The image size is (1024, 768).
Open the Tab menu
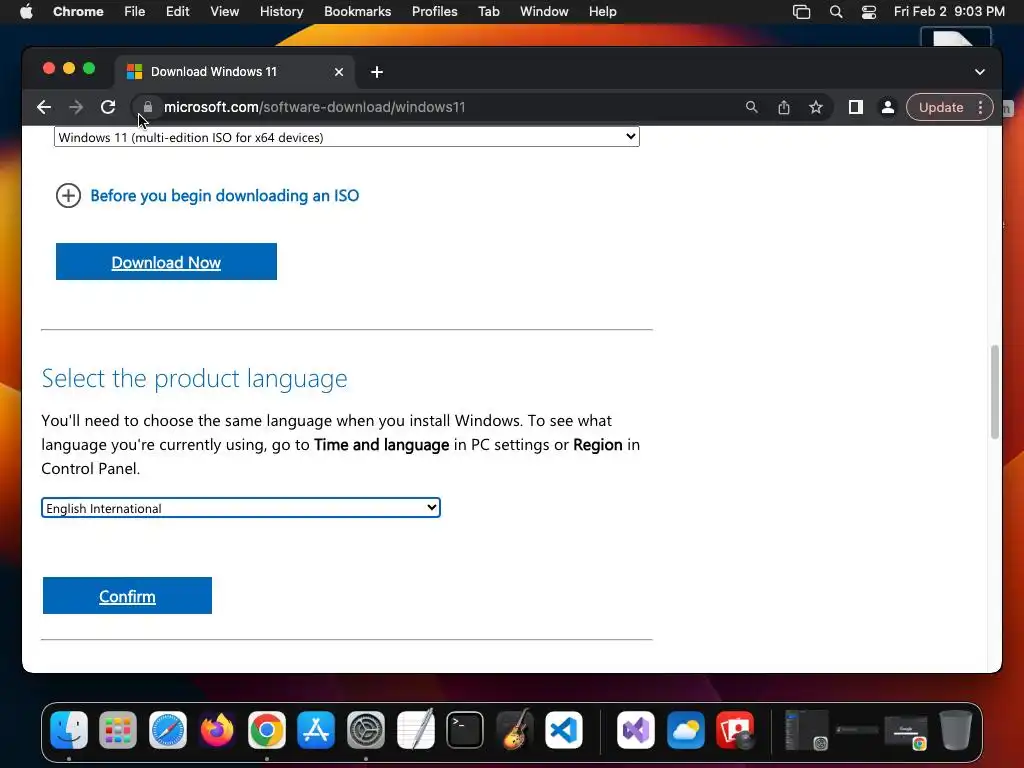[x=488, y=12]
